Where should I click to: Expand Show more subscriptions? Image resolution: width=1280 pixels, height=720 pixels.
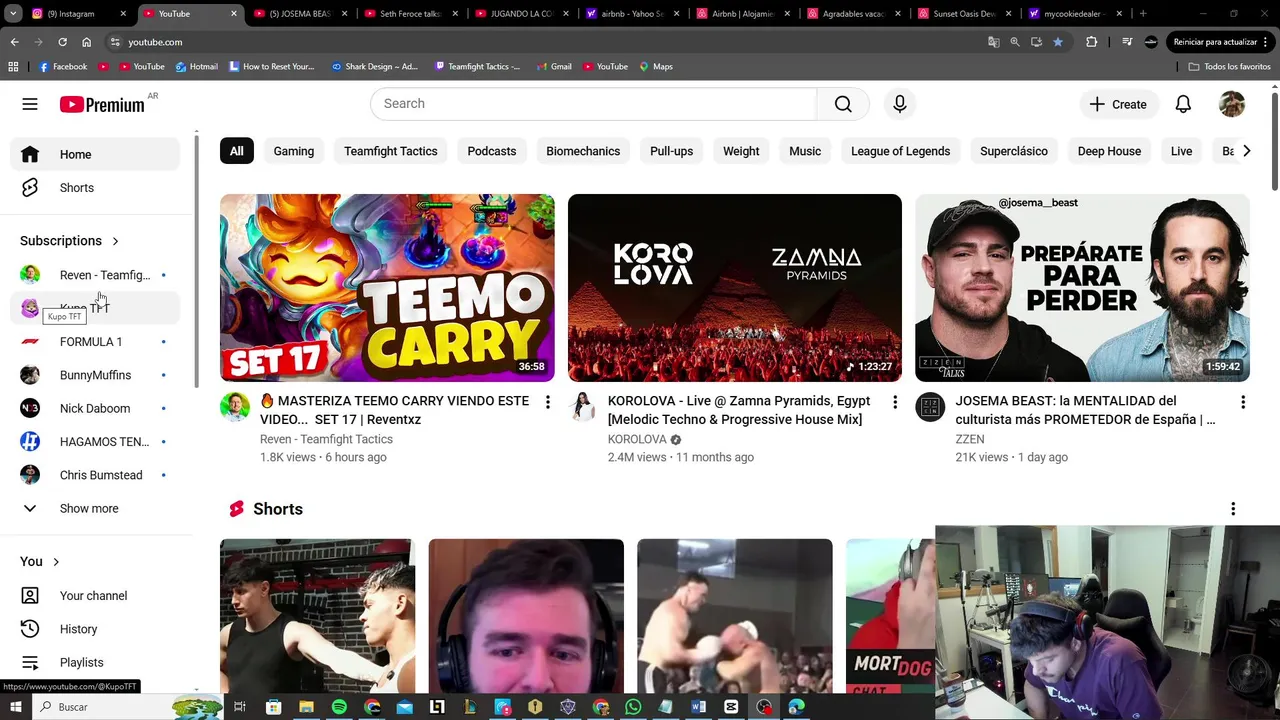pyautogui.click(x=95, y=508)
